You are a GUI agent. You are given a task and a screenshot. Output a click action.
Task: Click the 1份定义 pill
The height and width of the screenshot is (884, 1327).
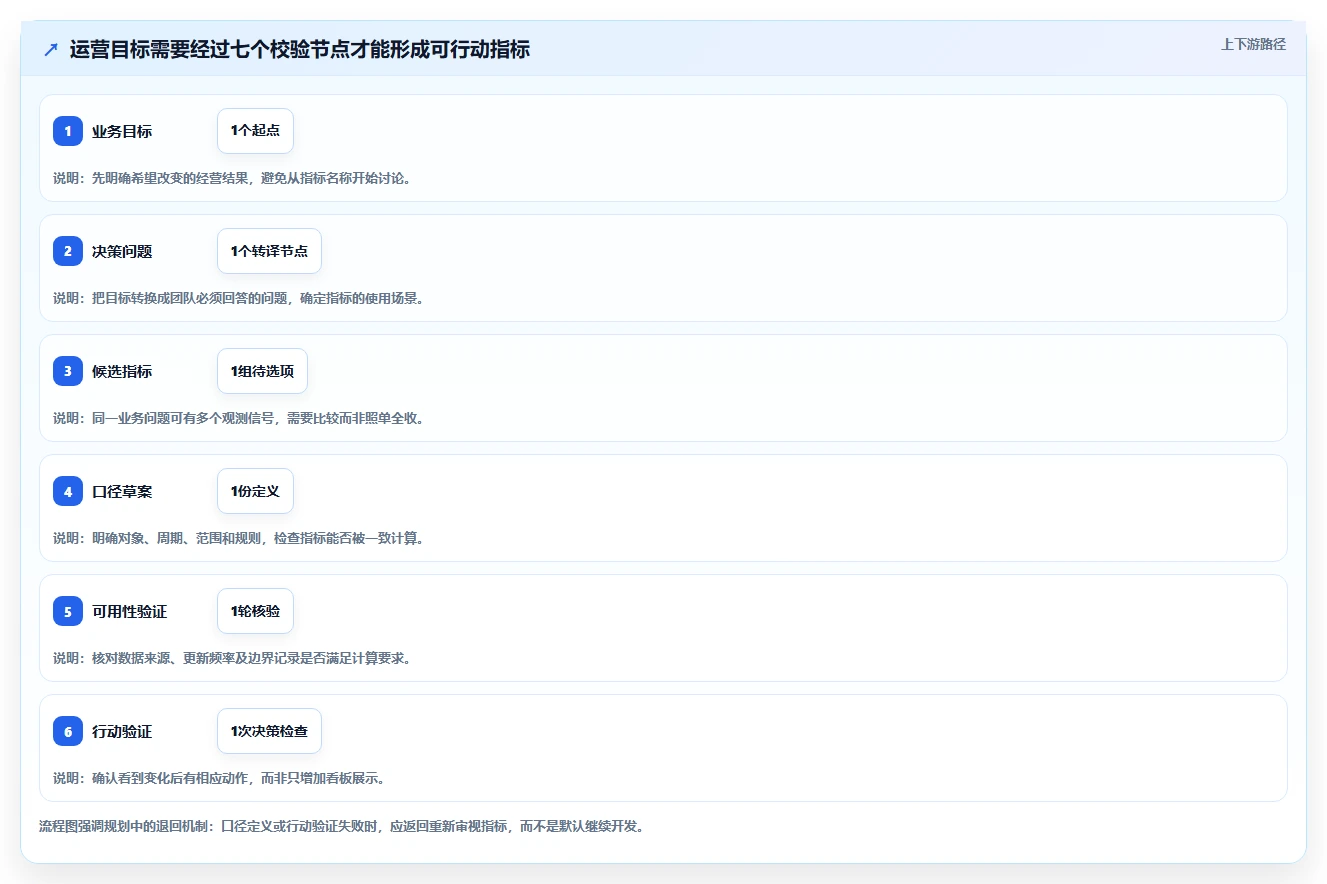point(255,491)
